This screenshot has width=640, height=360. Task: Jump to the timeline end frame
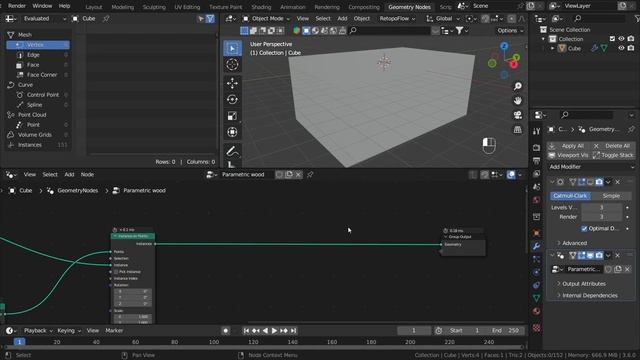pyautogui.click(x=293, y=331)
